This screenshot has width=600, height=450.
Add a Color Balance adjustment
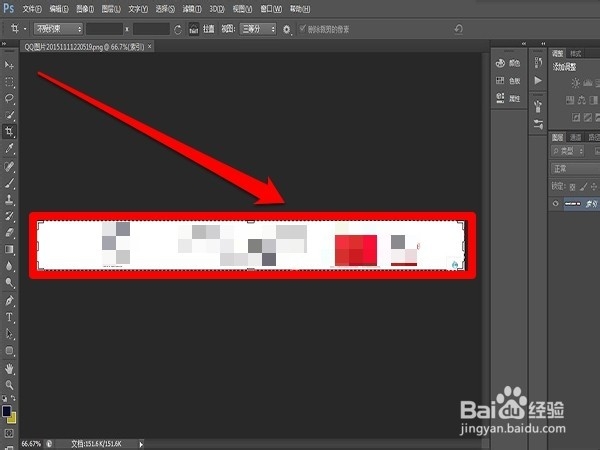point(582,100)
